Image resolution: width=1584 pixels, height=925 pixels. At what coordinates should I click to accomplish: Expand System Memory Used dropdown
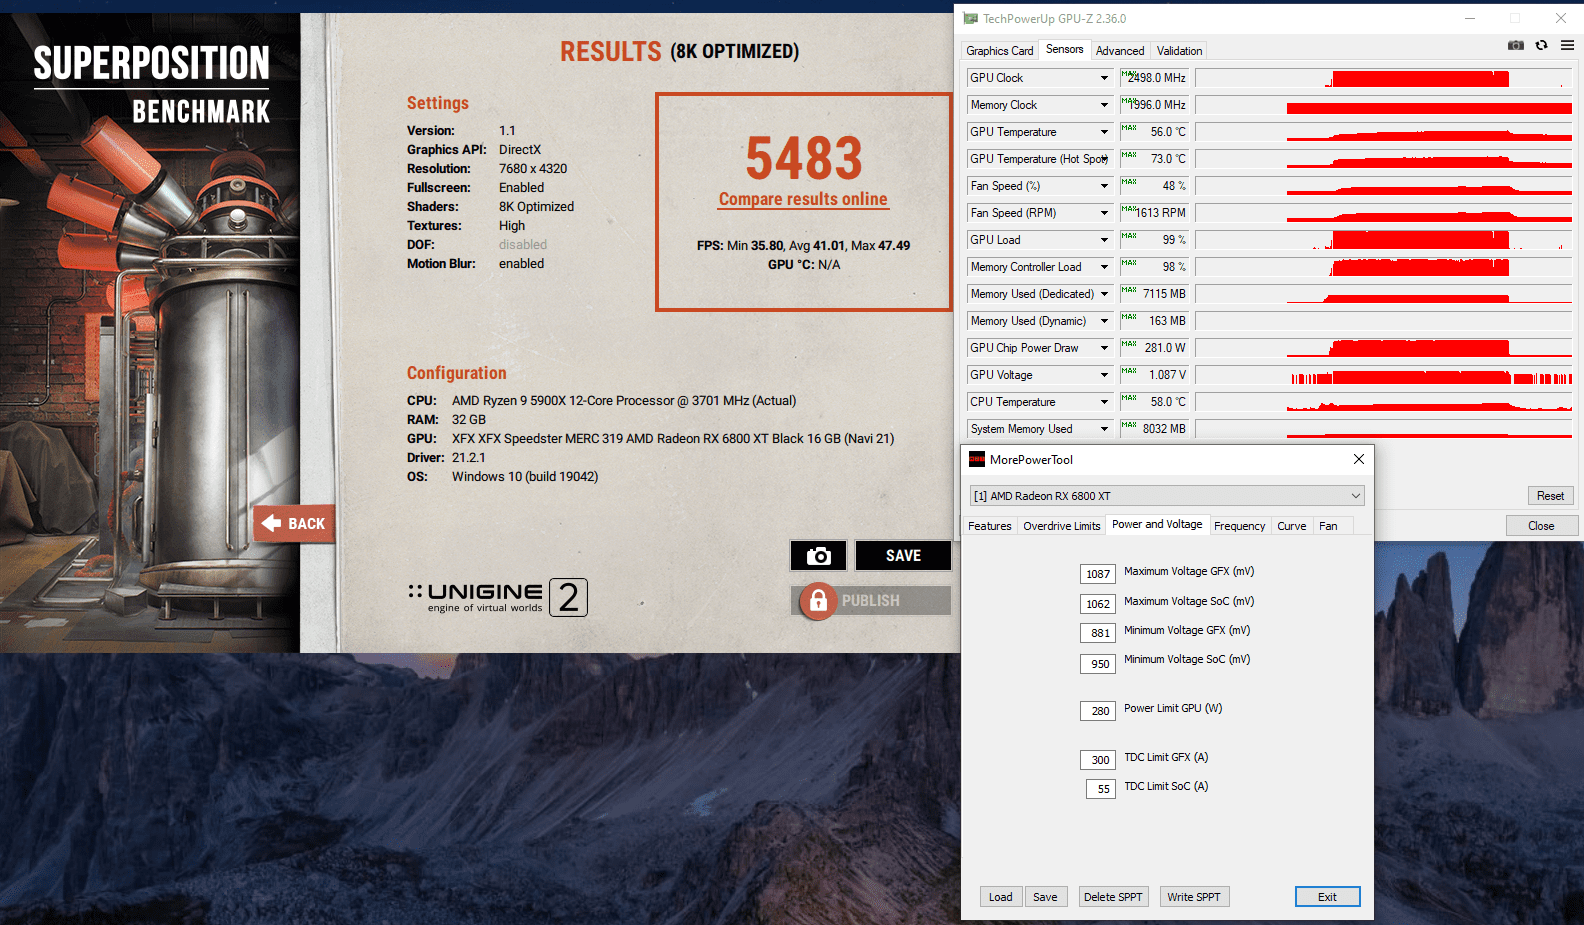1104,429
